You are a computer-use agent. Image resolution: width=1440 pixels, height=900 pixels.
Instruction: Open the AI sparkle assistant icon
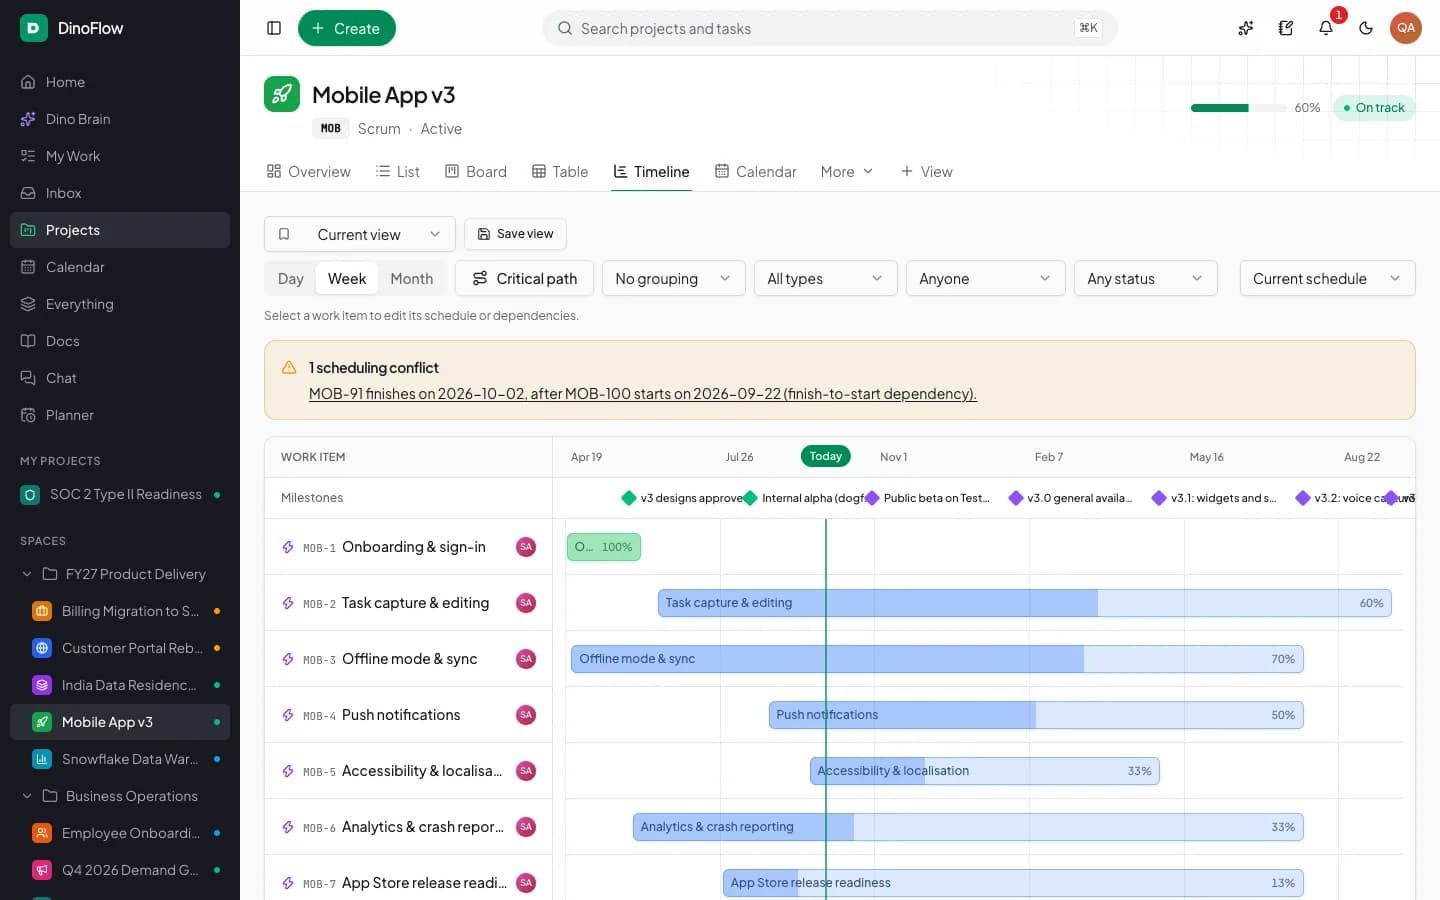coord(1246,28)
